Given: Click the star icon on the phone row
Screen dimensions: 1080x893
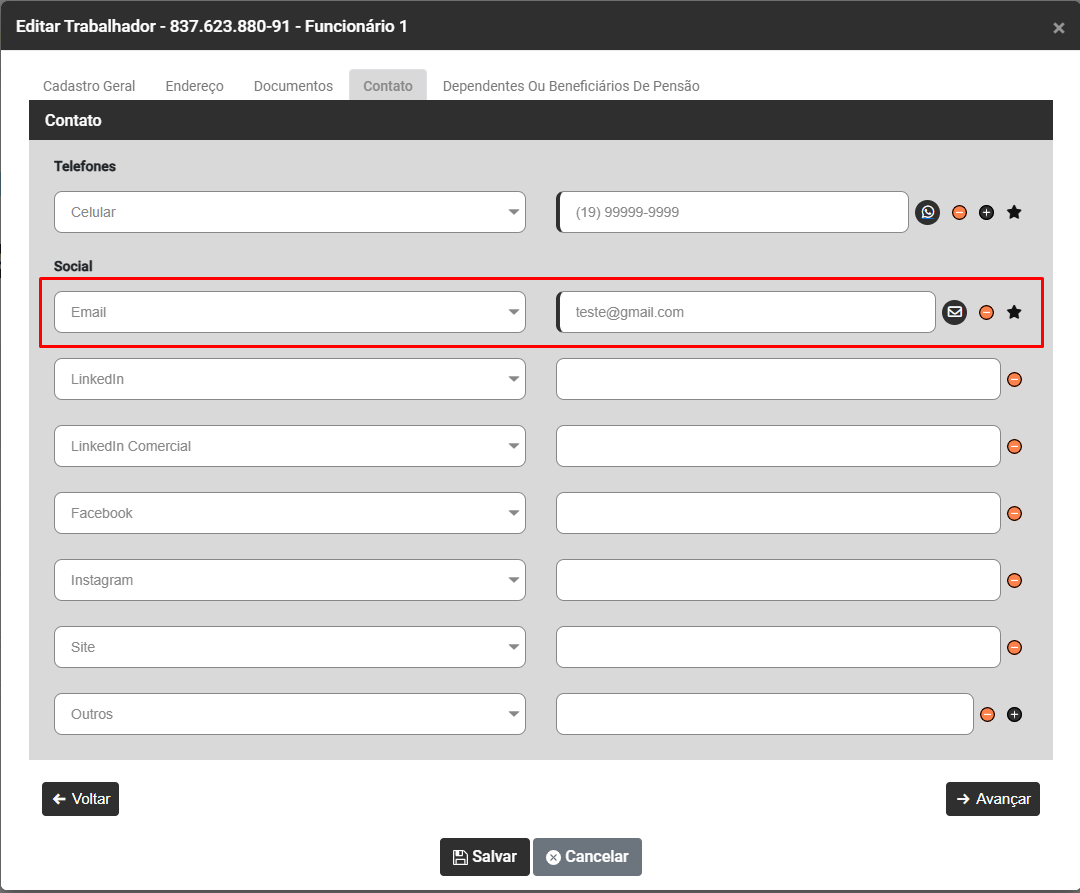Looking at the screenshot, I should (1014, 212).
